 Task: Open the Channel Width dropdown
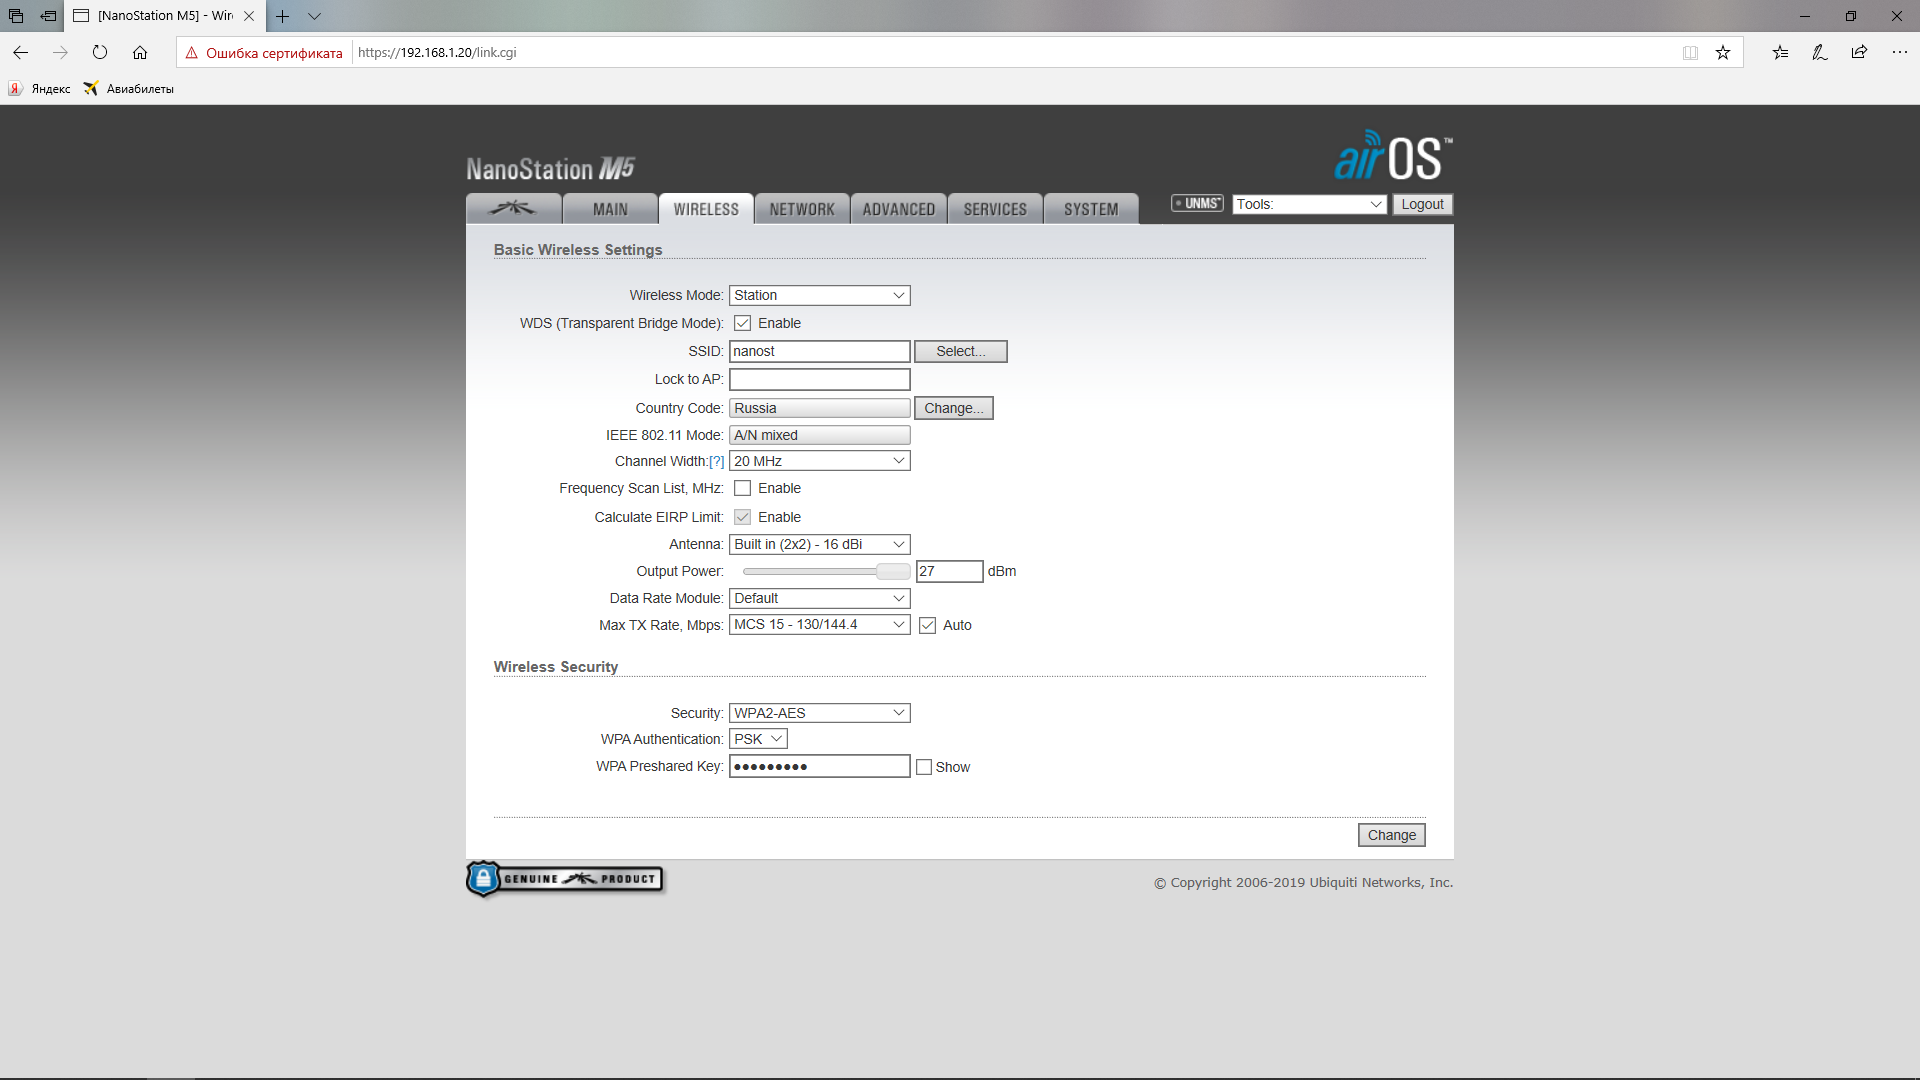819,461
